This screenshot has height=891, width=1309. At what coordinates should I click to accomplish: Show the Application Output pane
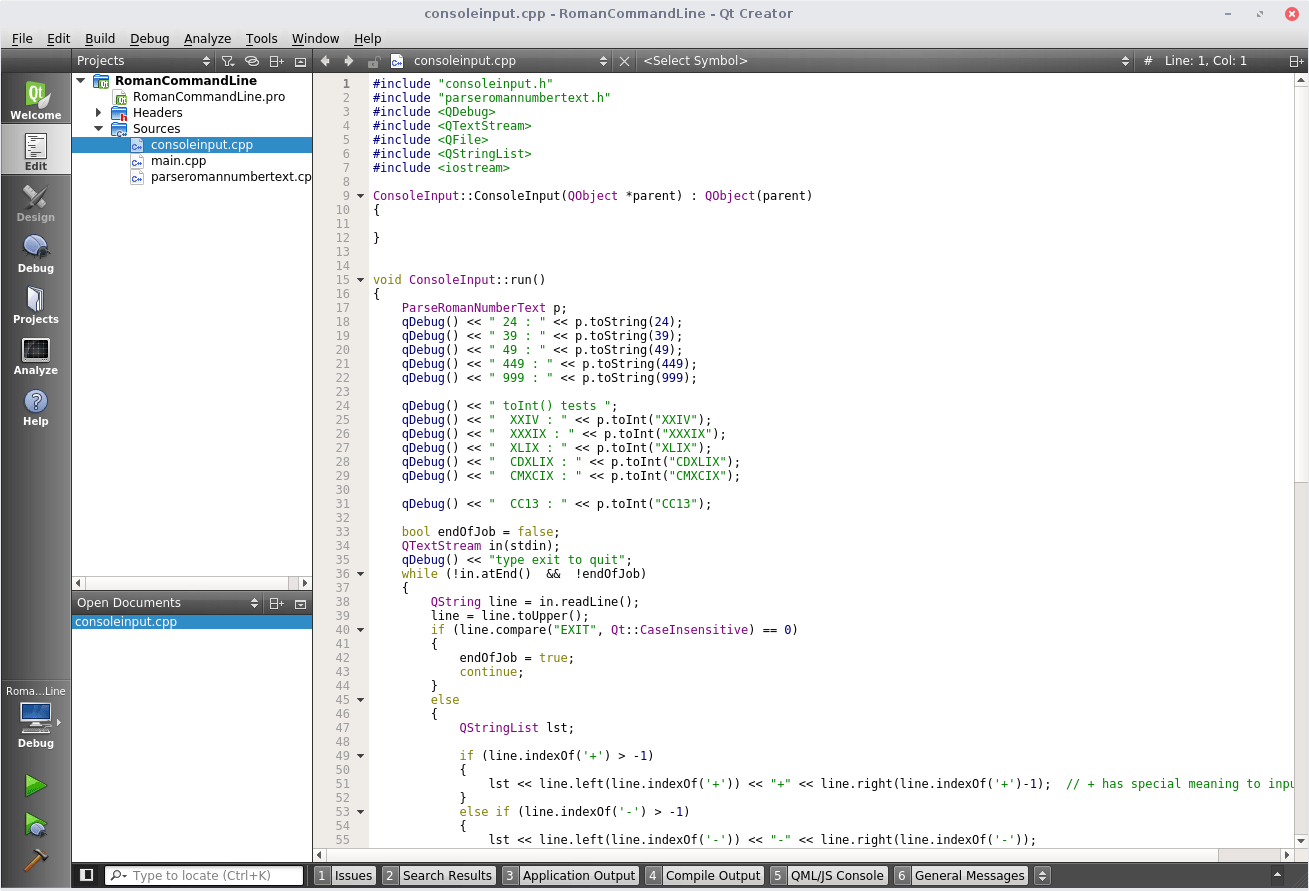pyautogui.click(x=578, y=875)
